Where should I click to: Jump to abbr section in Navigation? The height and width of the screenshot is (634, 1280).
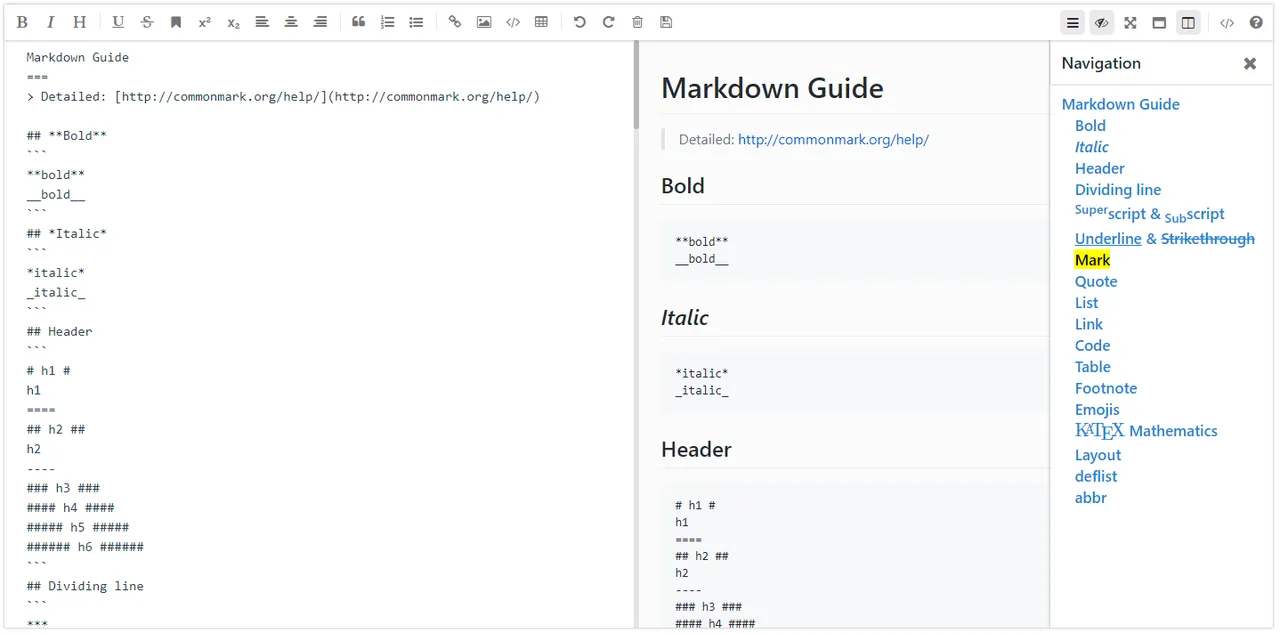point(1090,498)
